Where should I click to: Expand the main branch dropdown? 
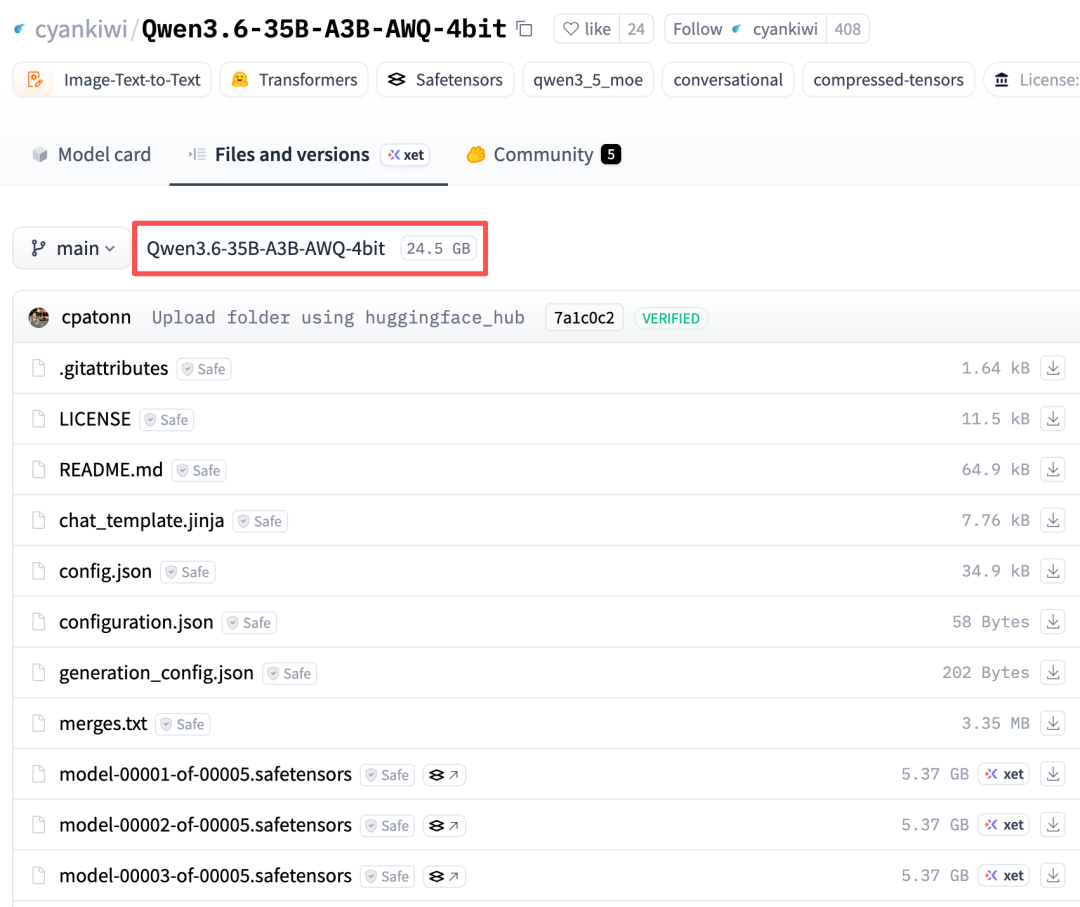pyautogui.click(x=72, y=248)
